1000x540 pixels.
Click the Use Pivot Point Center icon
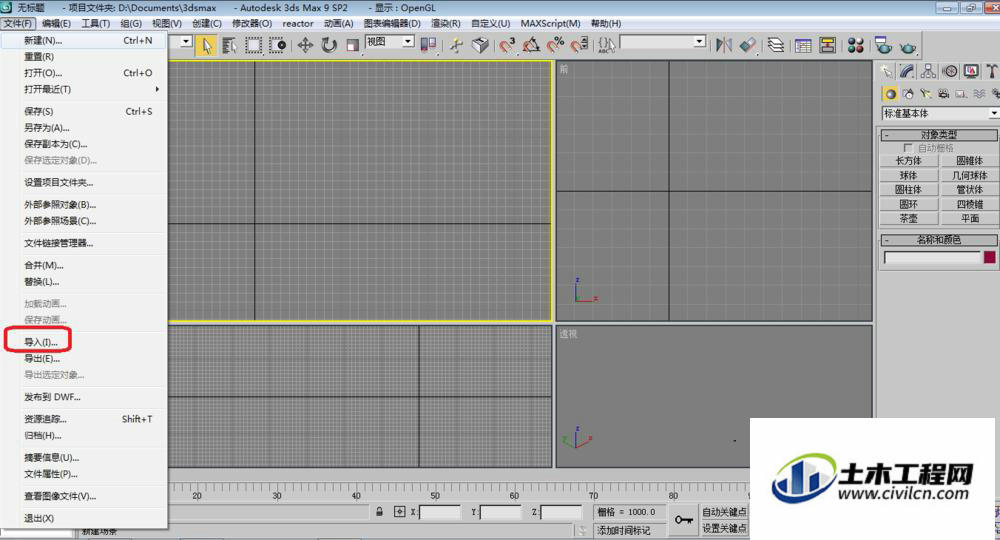point(429,45)
